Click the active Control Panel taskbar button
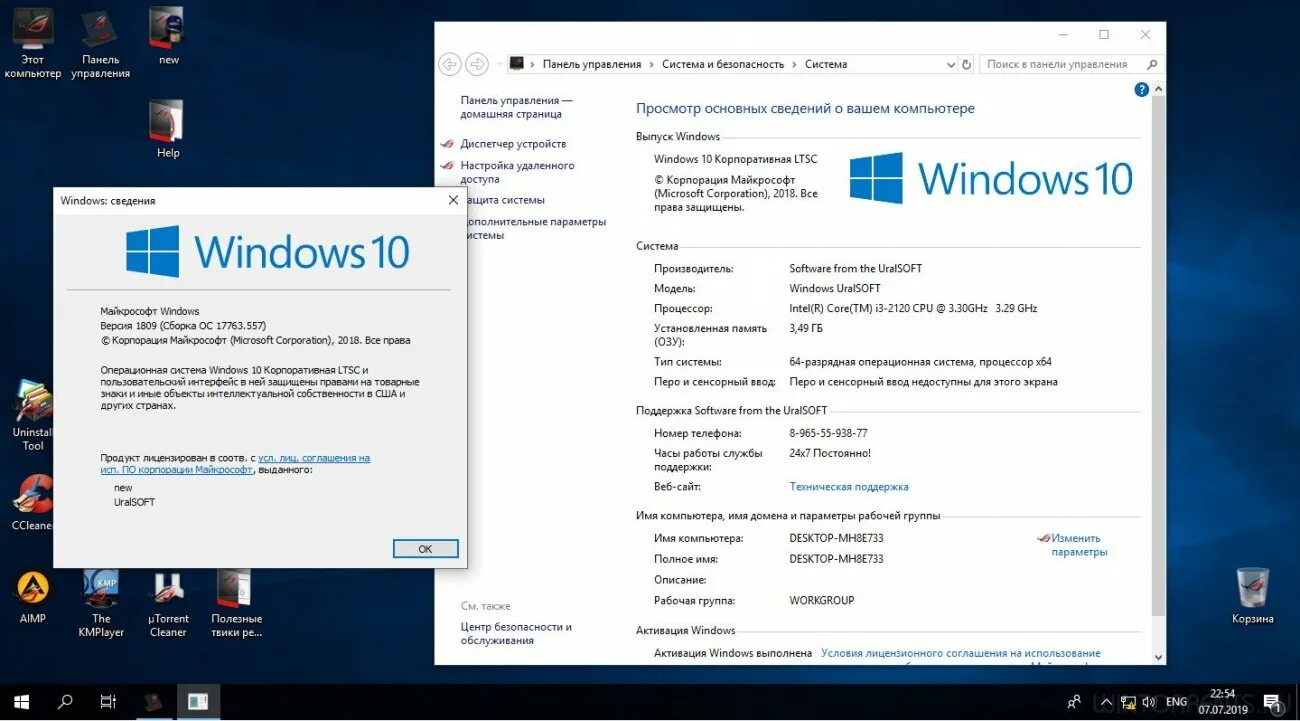1300x721 pixels. pos(198,702)
